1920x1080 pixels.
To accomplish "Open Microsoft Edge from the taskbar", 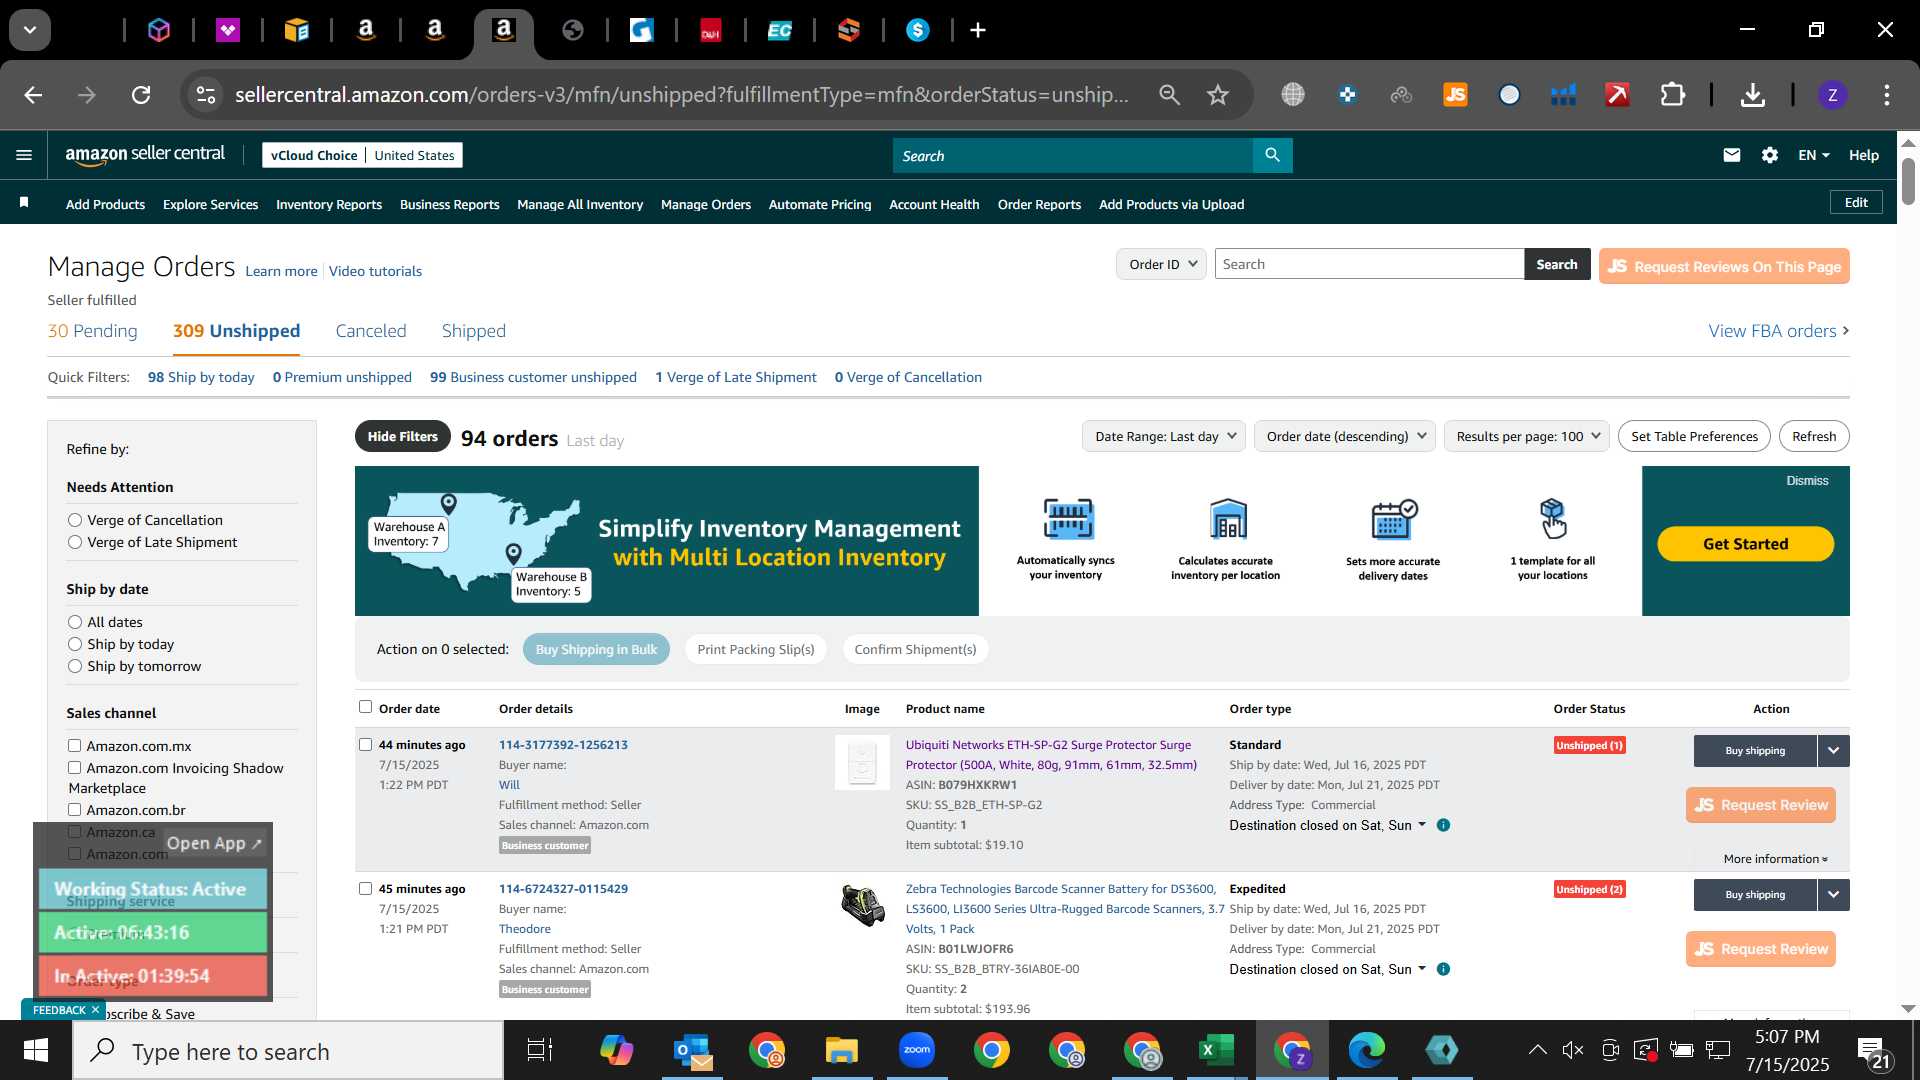I will click(1366, 1050).
